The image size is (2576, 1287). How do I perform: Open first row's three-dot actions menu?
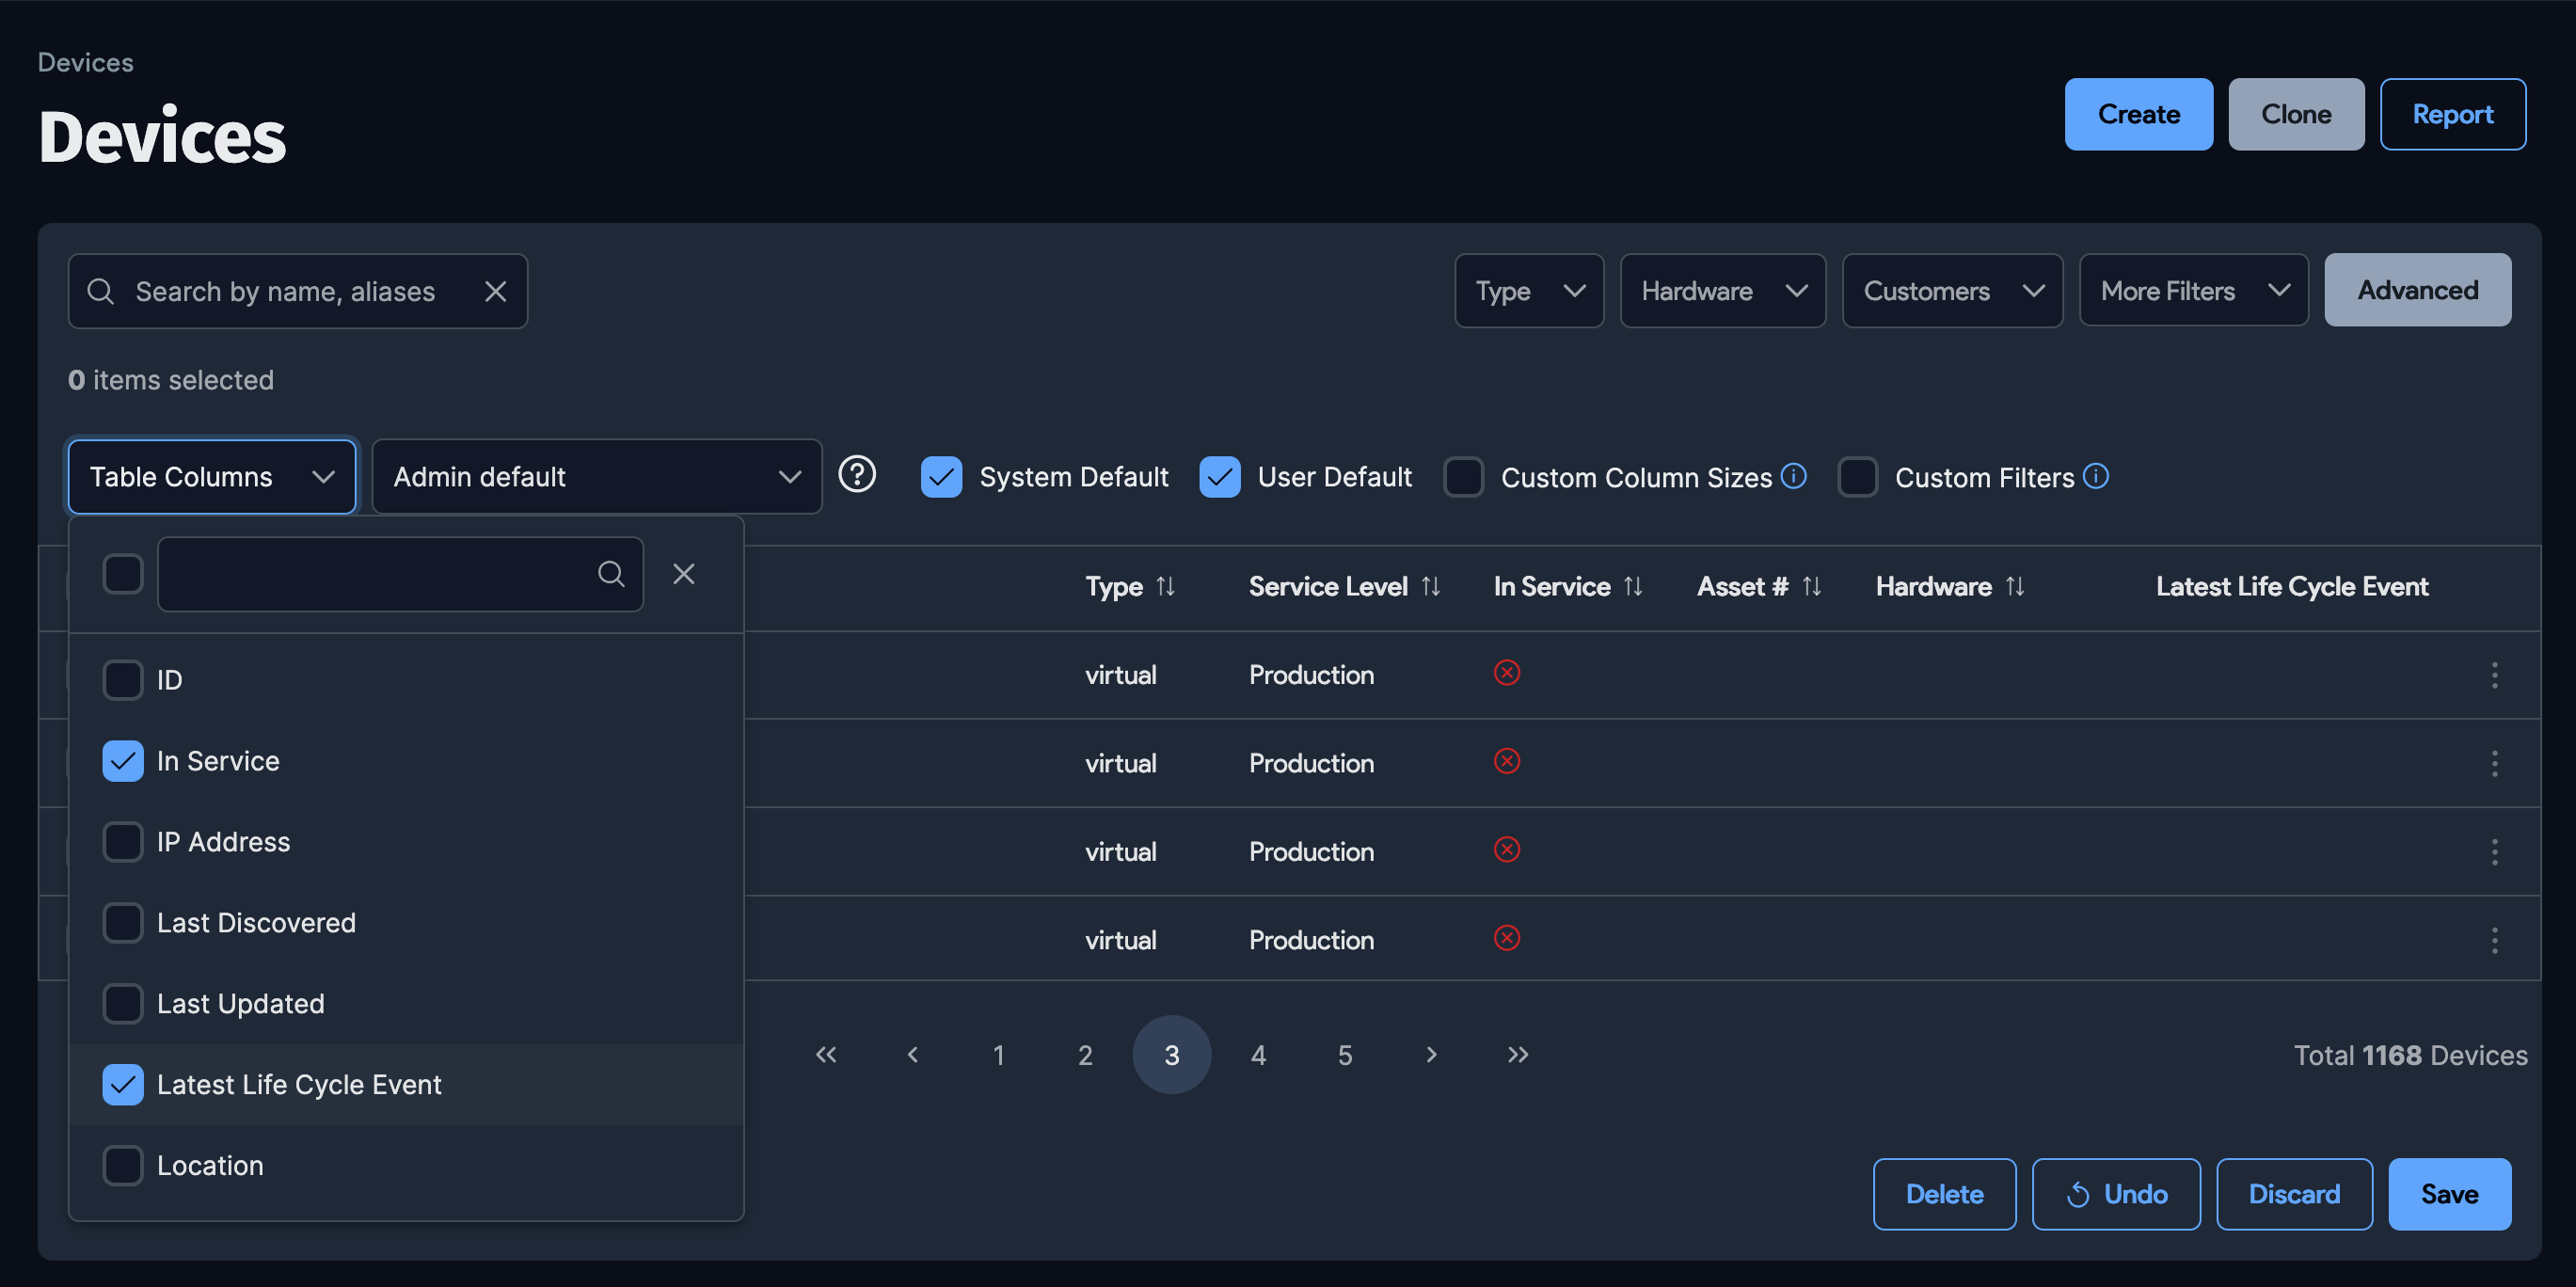click(x=2494, y=675)
